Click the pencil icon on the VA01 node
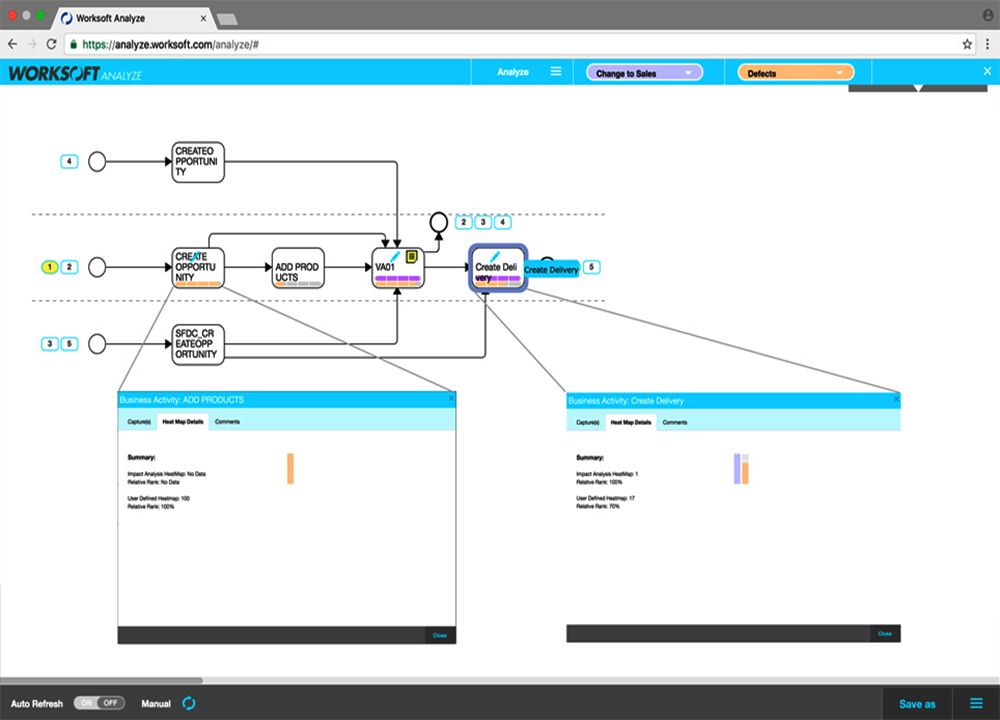The width and height of the screenshot is (1000, 720). tap(395, 256)
